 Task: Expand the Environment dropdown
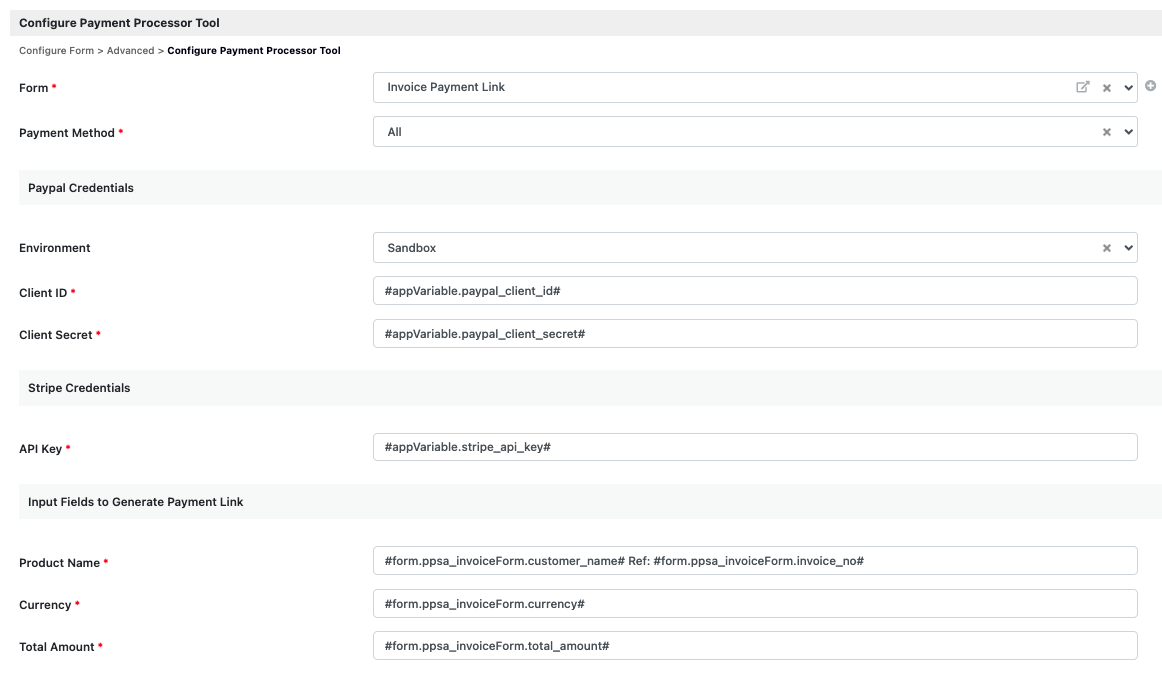click(1129, 248)
